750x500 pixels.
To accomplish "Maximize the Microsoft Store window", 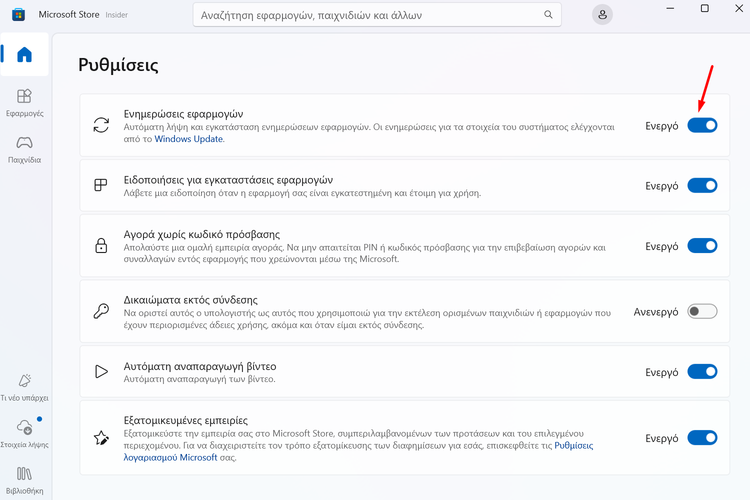I will pos(705,9).
